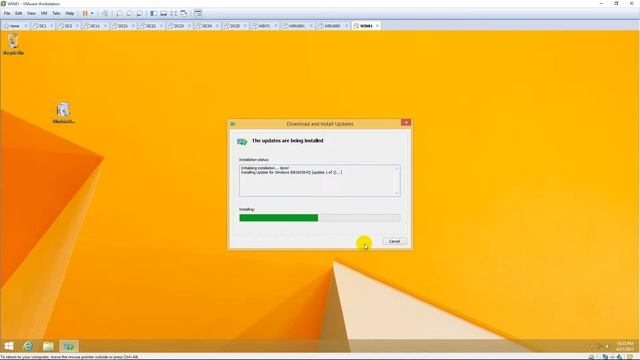The width and height of the screenshot is (640, 360).
Task: Pause the virtual machine from the toolbar
Action: [x=85, y=13]
